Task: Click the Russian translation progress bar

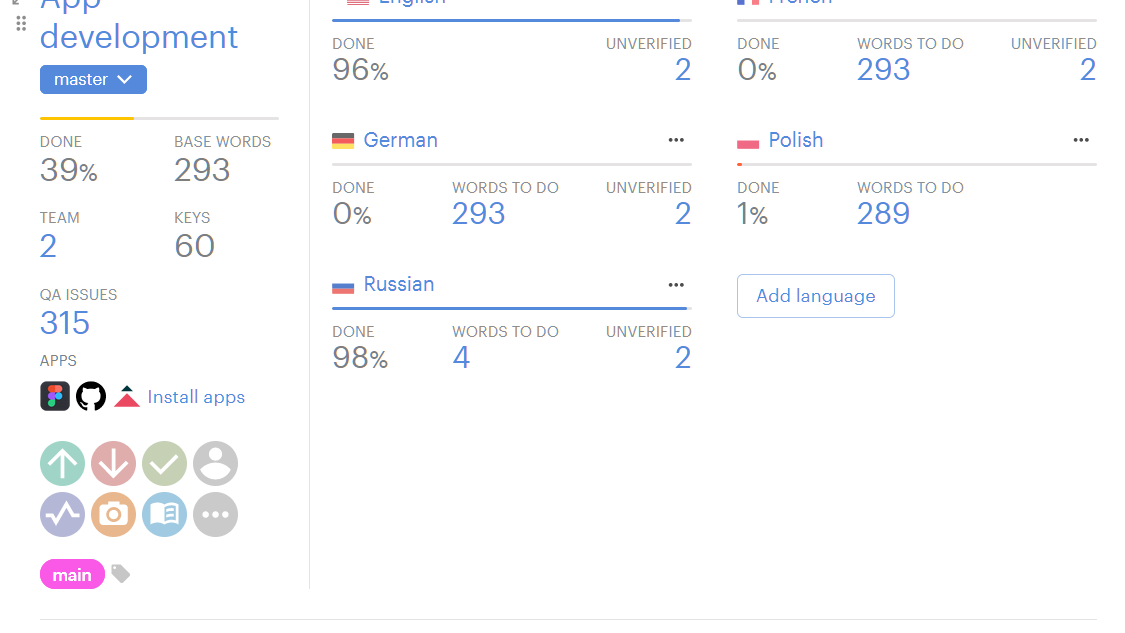Action: point(511,308)
